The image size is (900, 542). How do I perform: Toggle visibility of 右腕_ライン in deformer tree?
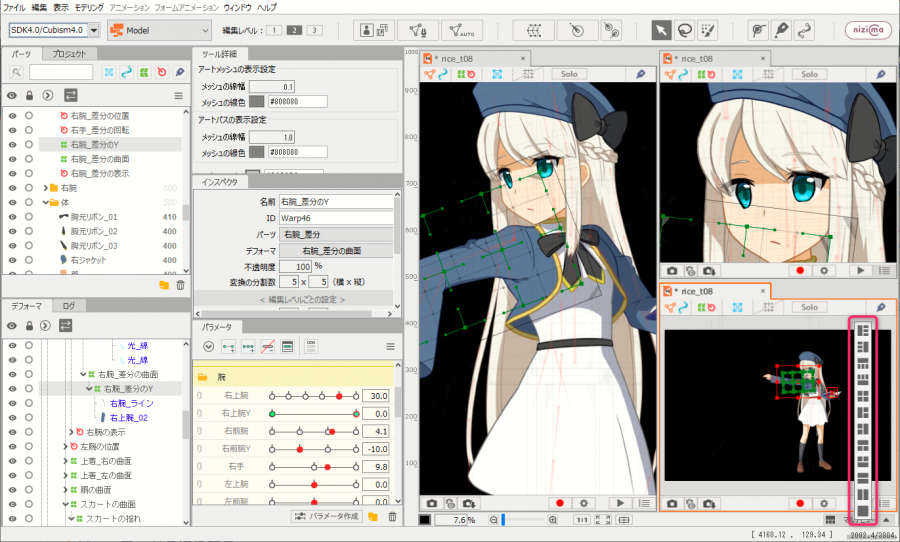(x=12, y=403)
